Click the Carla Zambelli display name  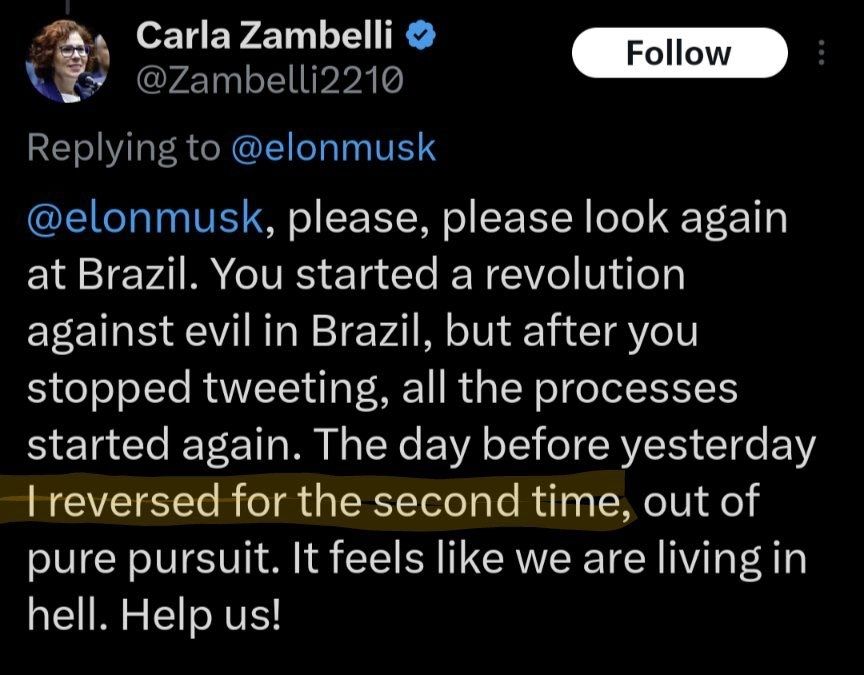click(x=264, y=37)
